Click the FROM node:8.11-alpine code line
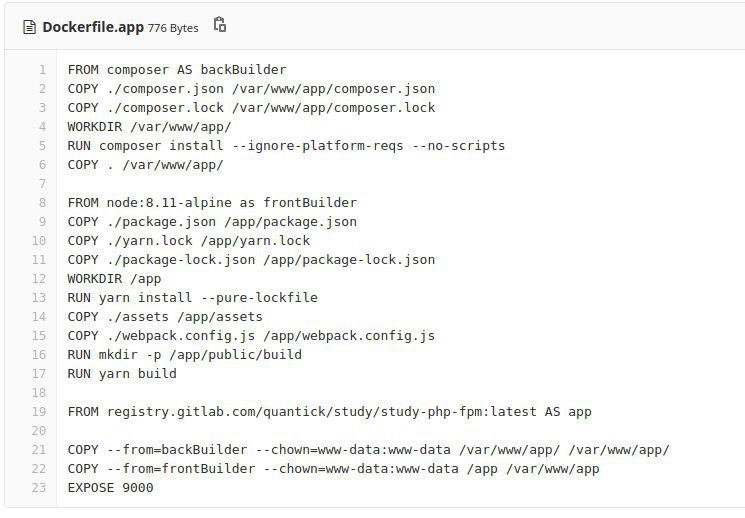 pyautogui.click(x=212, y=203)
